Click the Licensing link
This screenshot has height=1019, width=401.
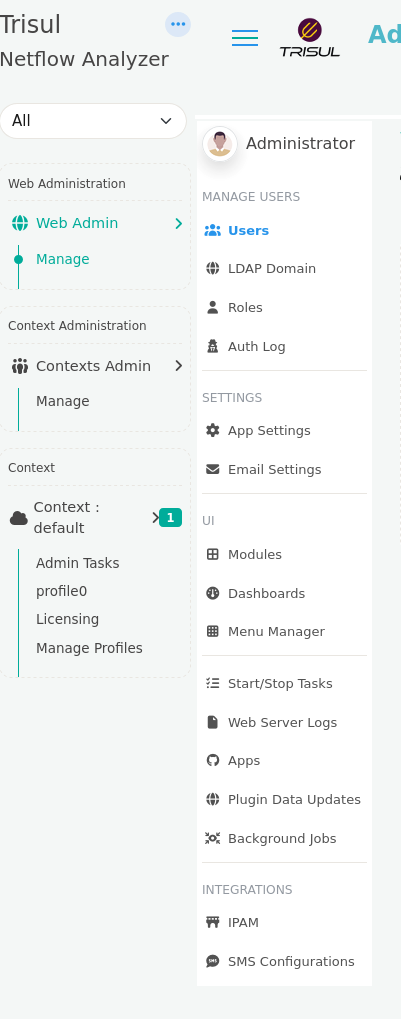tap(68, 619)
